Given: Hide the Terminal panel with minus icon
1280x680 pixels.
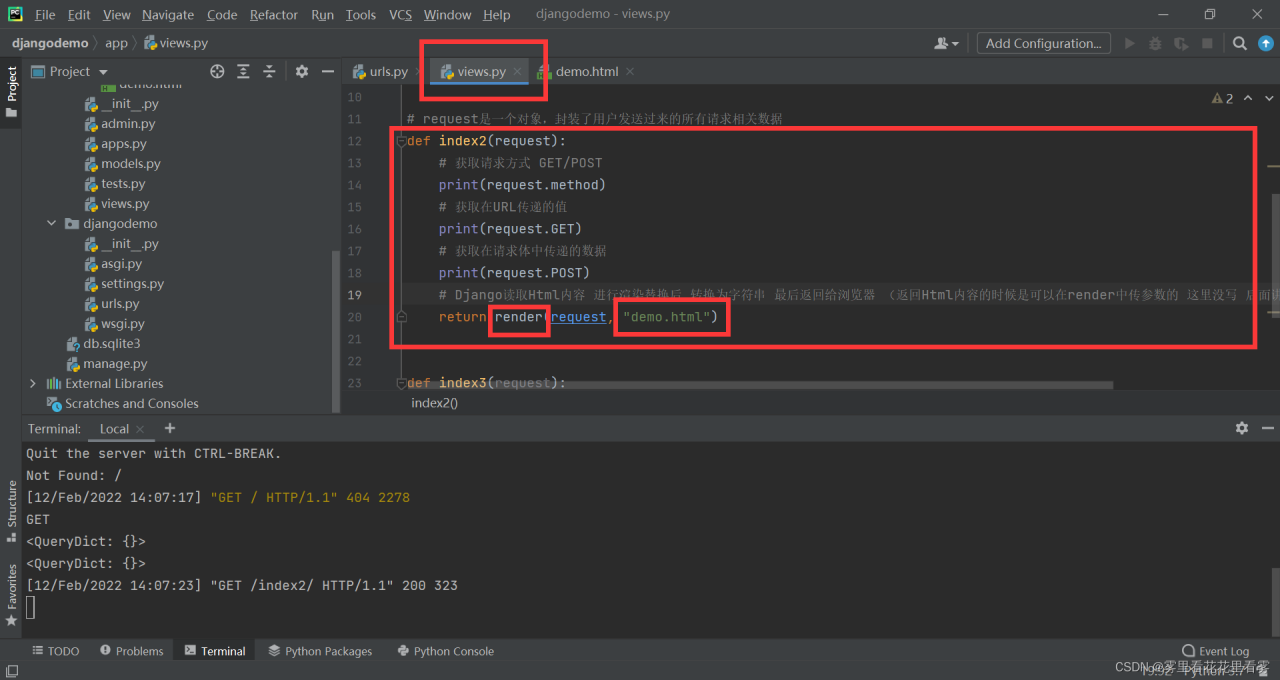Looking at the screenshot, I should (x=1267, y=428).
